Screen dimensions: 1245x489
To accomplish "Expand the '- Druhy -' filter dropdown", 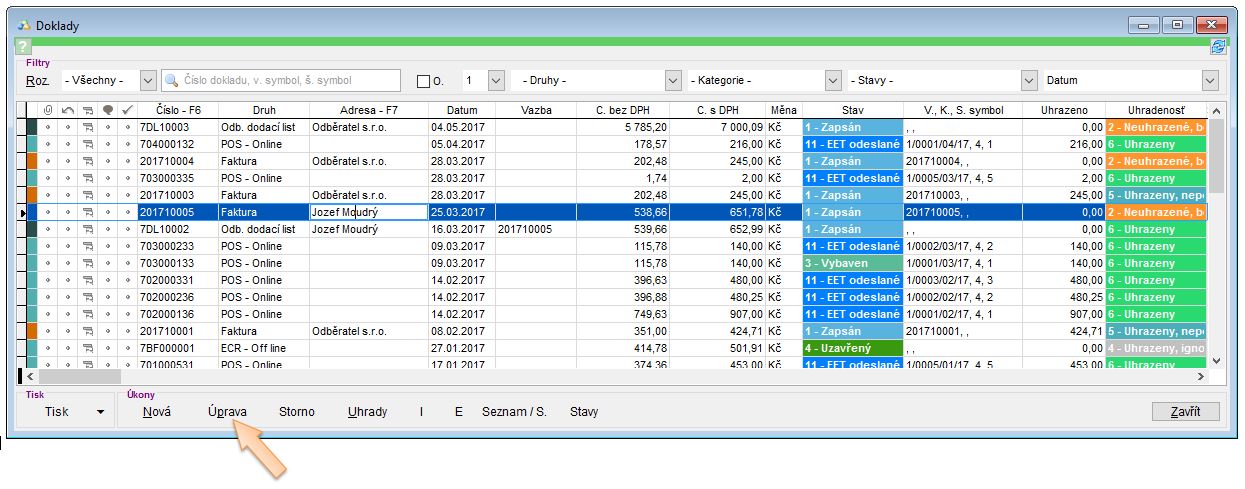I will click(x=672, y=81).
